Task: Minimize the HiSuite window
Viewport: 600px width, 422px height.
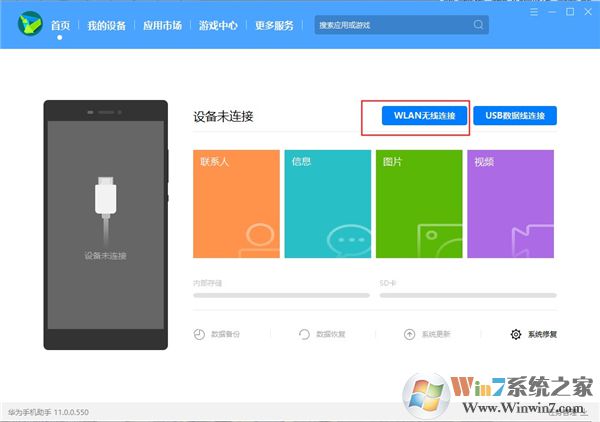Action: pos(552,12)
